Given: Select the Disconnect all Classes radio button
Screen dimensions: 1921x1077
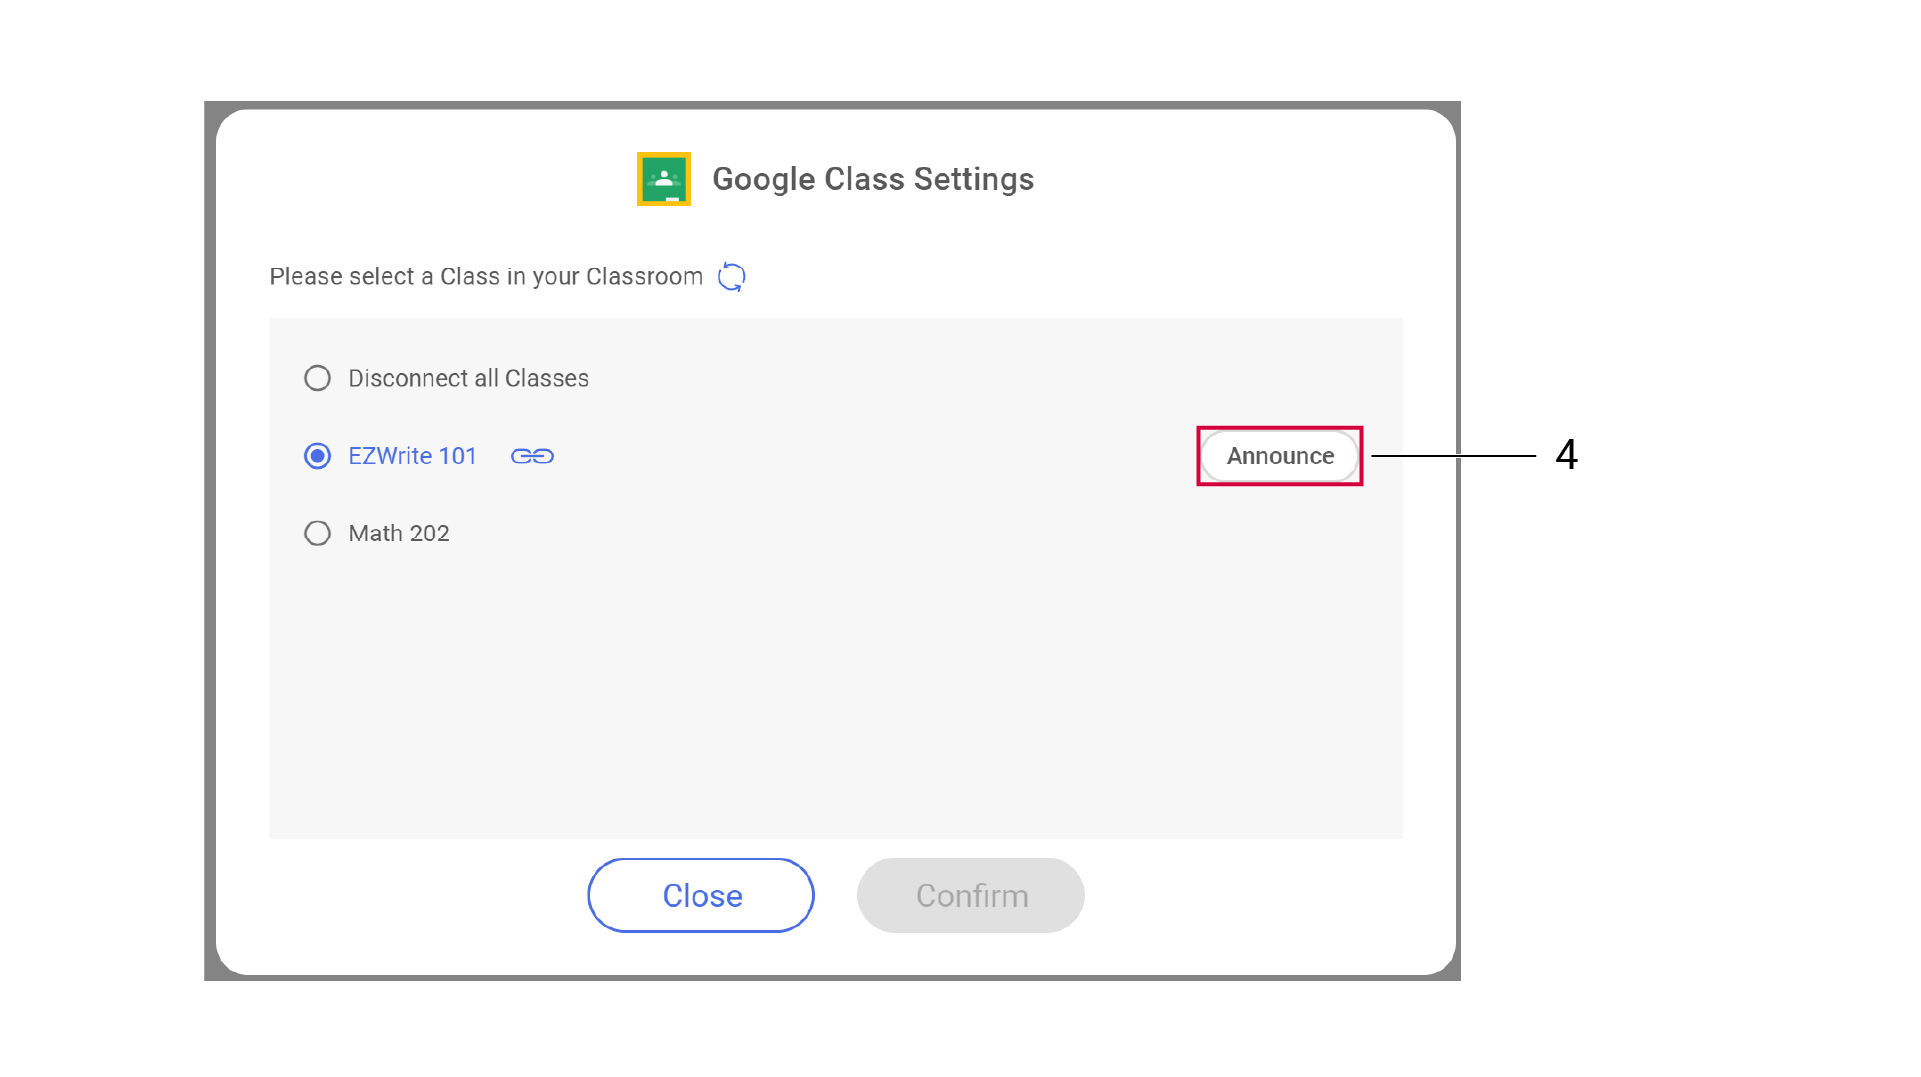Looking at the screenshot, I should click(x=317, y=378).
